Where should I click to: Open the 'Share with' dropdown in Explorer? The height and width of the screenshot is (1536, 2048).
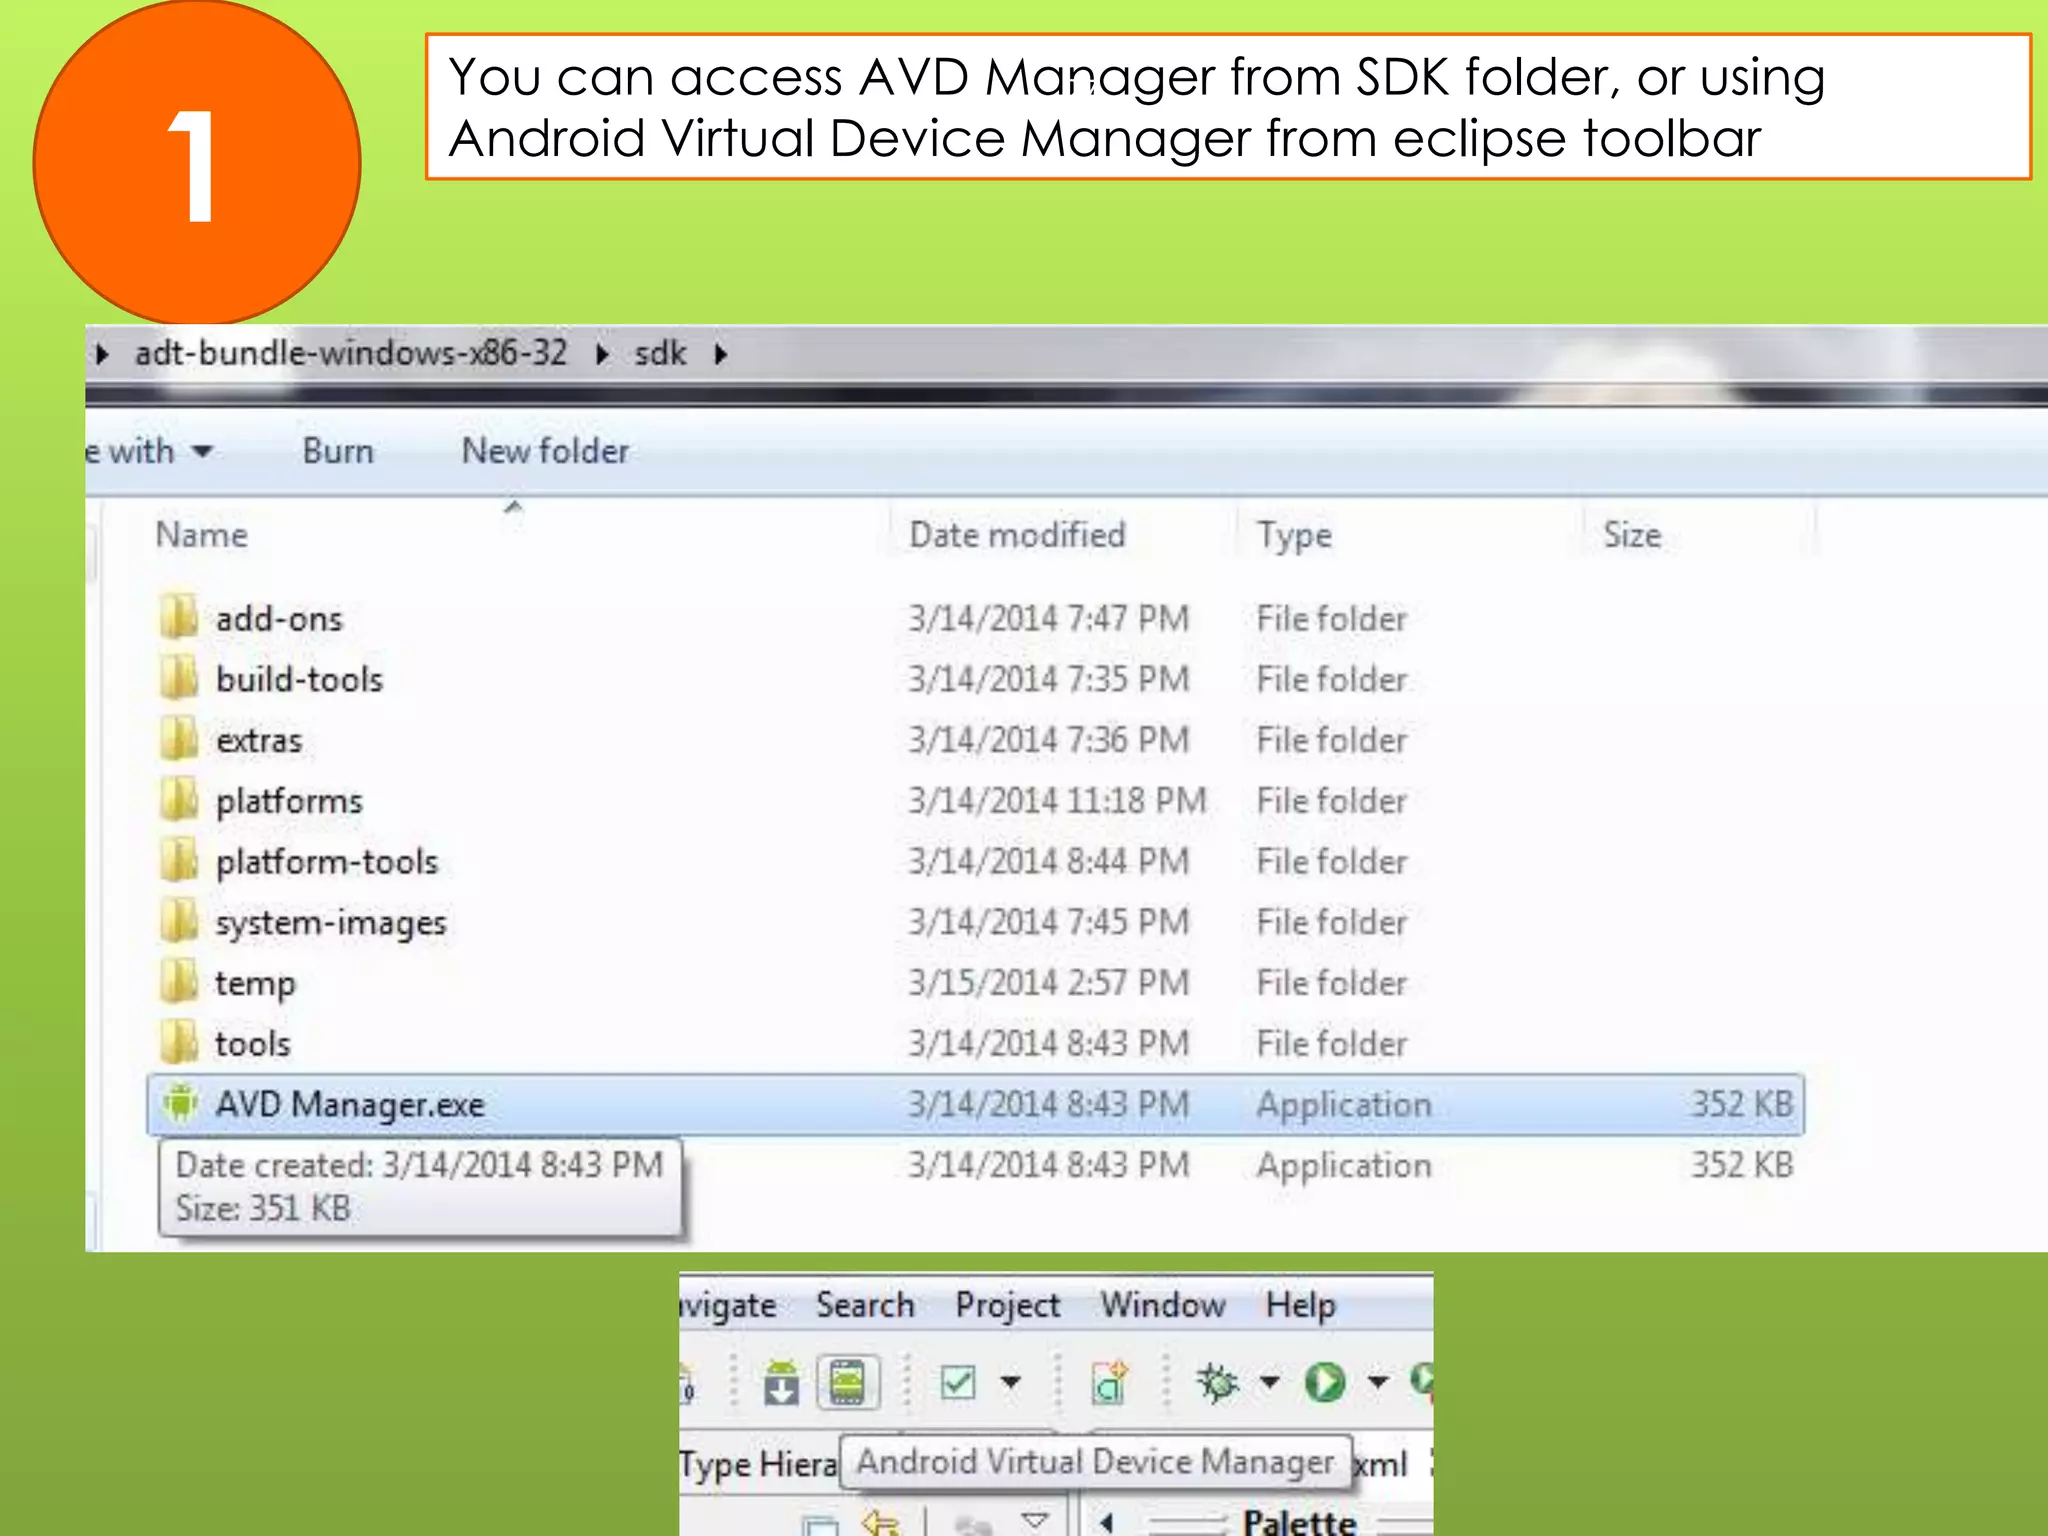pyautogui.click(x=150, y=451)
